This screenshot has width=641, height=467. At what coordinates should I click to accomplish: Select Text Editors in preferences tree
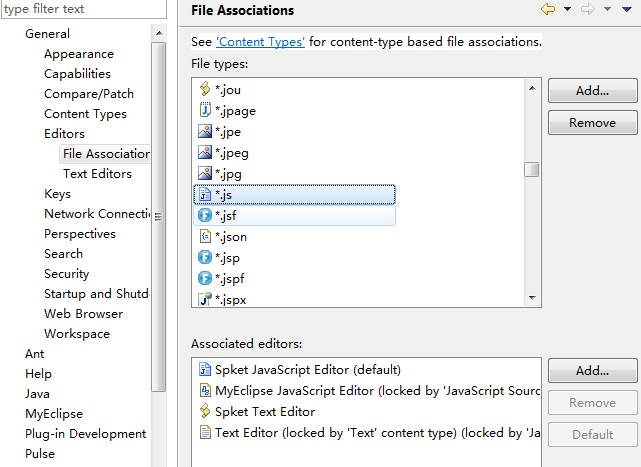click(97, 174)
